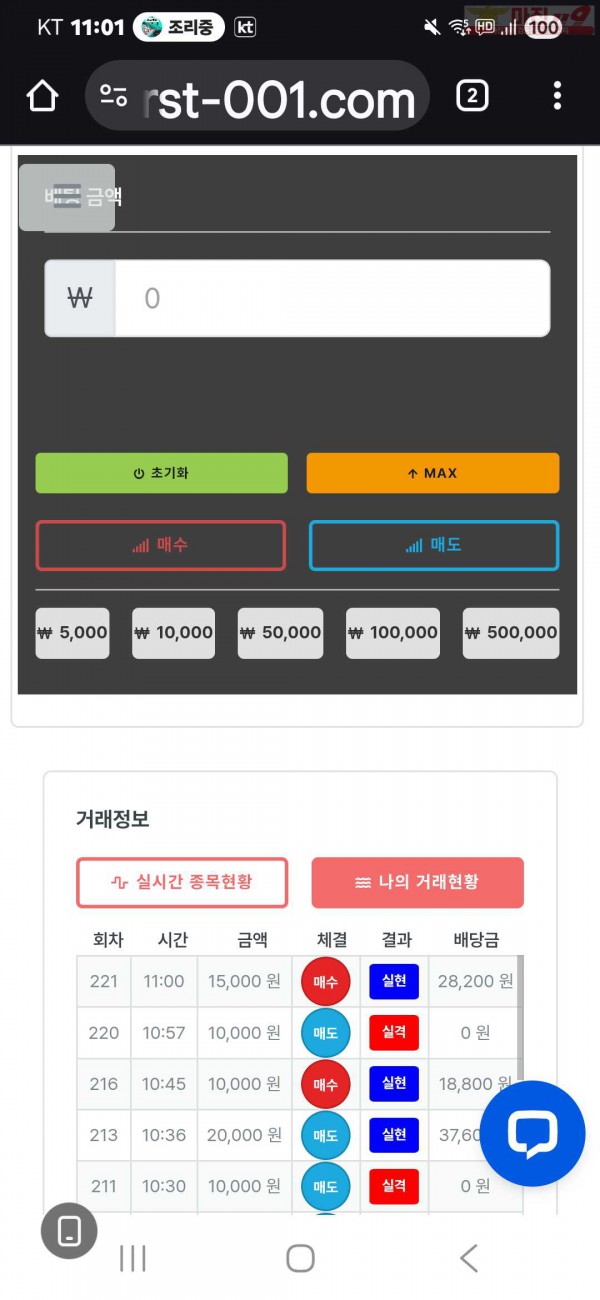Activate the MAX amount option
Image resolution: width=600 pixels, height=1300 pixels.
coord(432,472)
